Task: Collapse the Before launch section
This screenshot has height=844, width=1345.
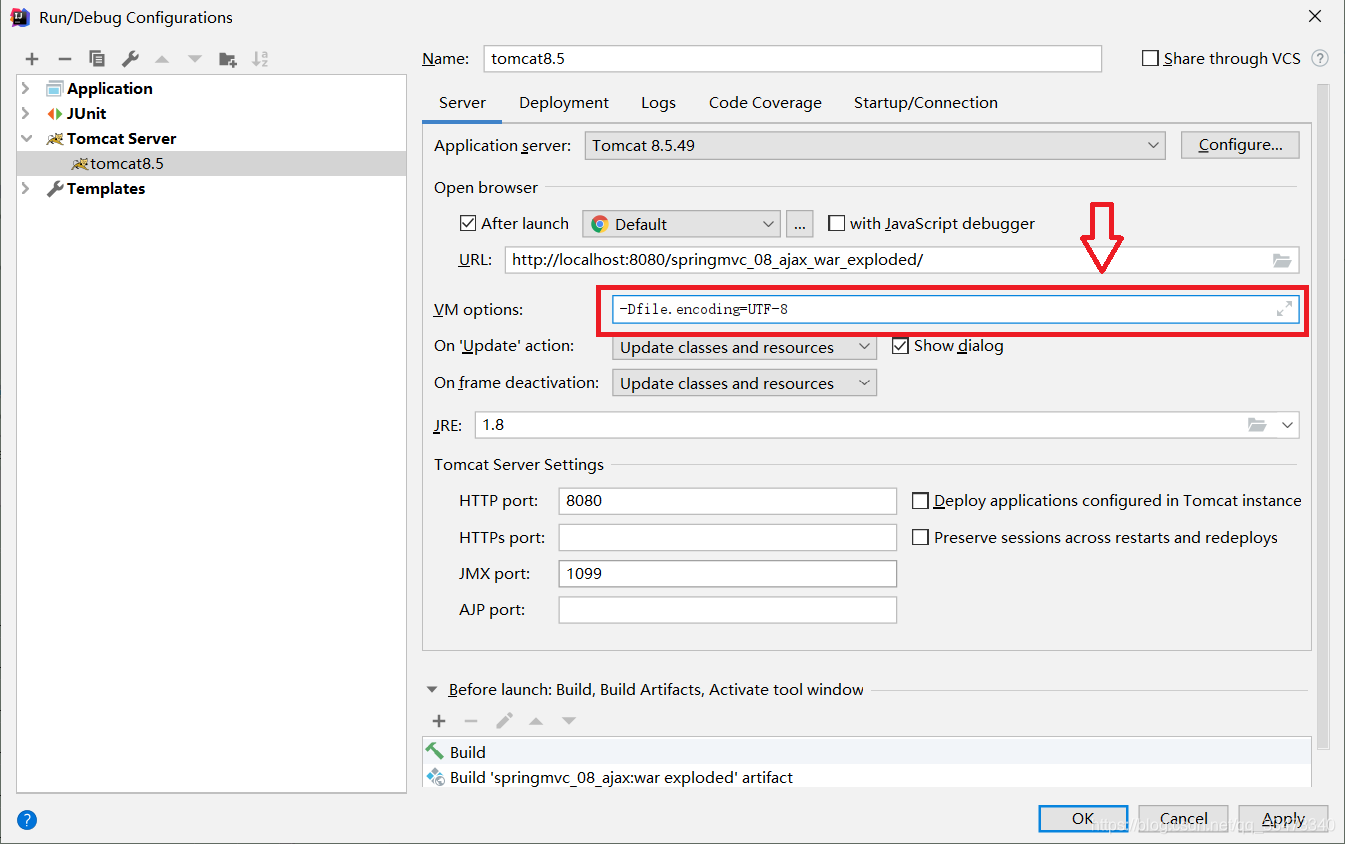Action: [x=432, y=690]
